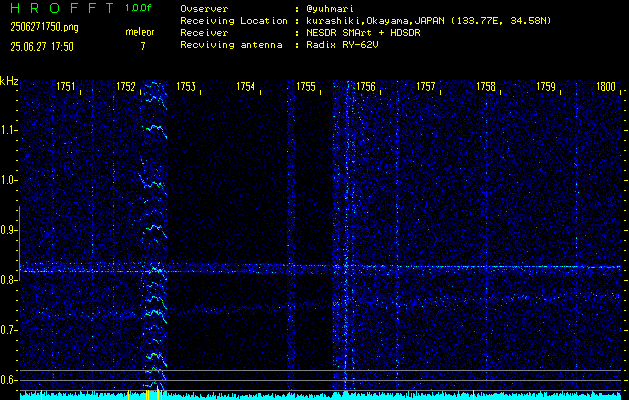
Task: Click the 1800 time axis label
Action: [606, 86]
